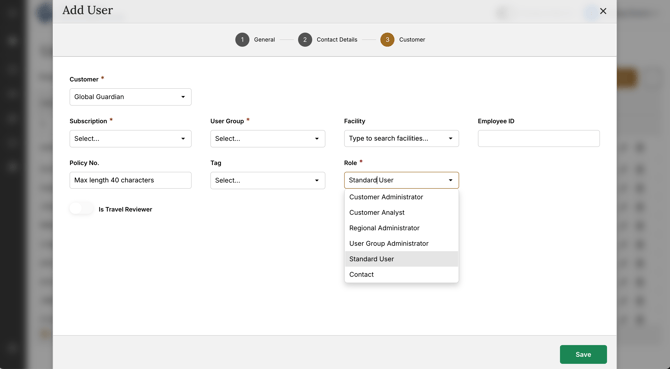The width and height of the screenshot is (670, 369).
Task: Choose Contact role option
Action: pos(401,274)
